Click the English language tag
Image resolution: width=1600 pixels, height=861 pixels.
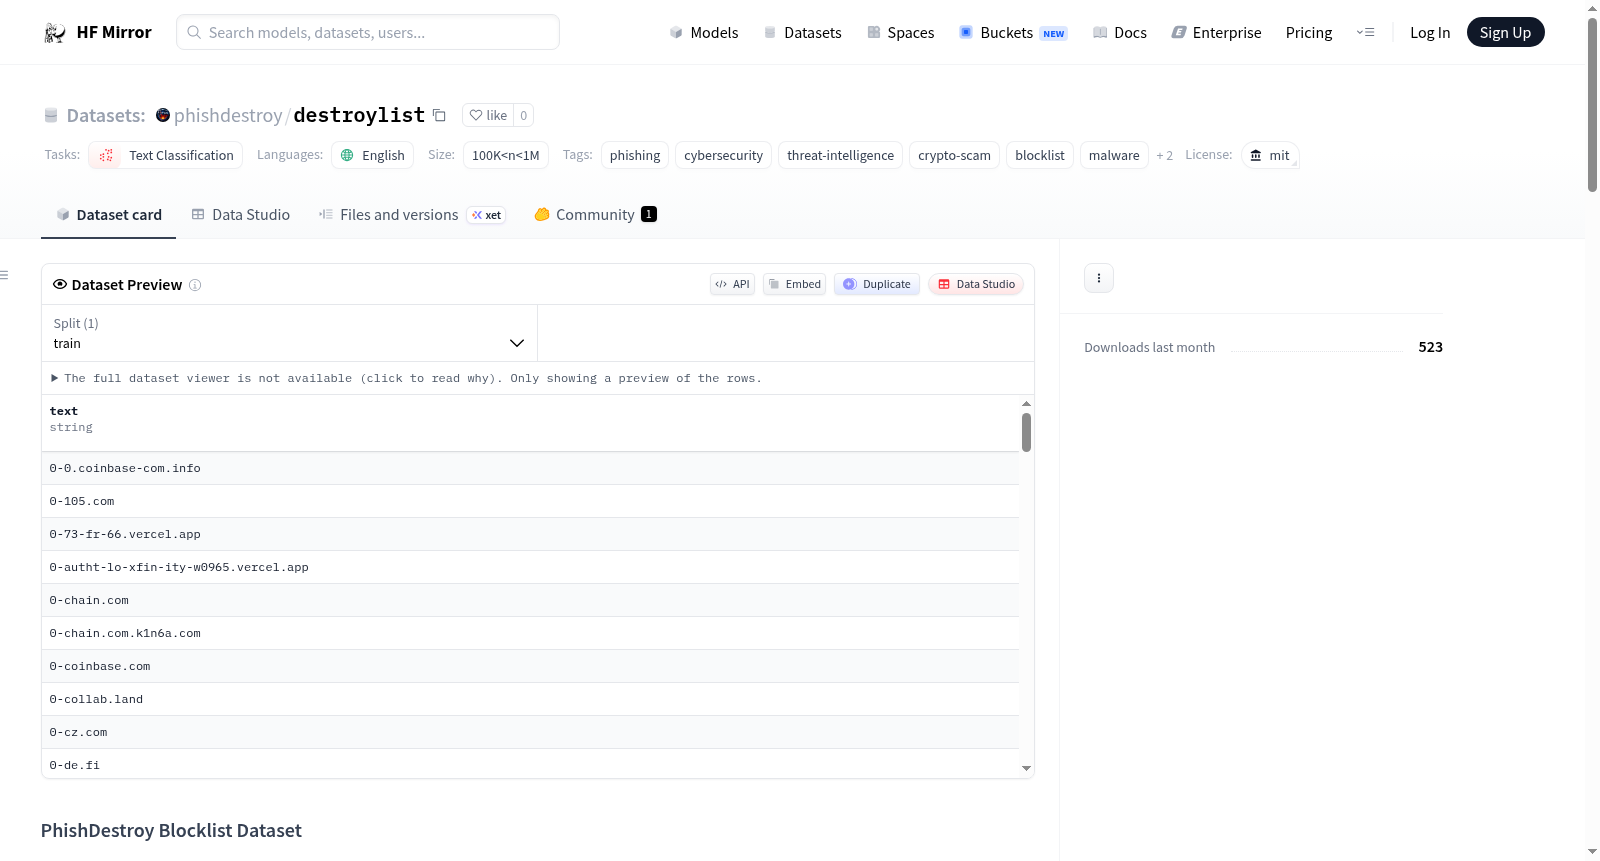[x=372, y=155]
